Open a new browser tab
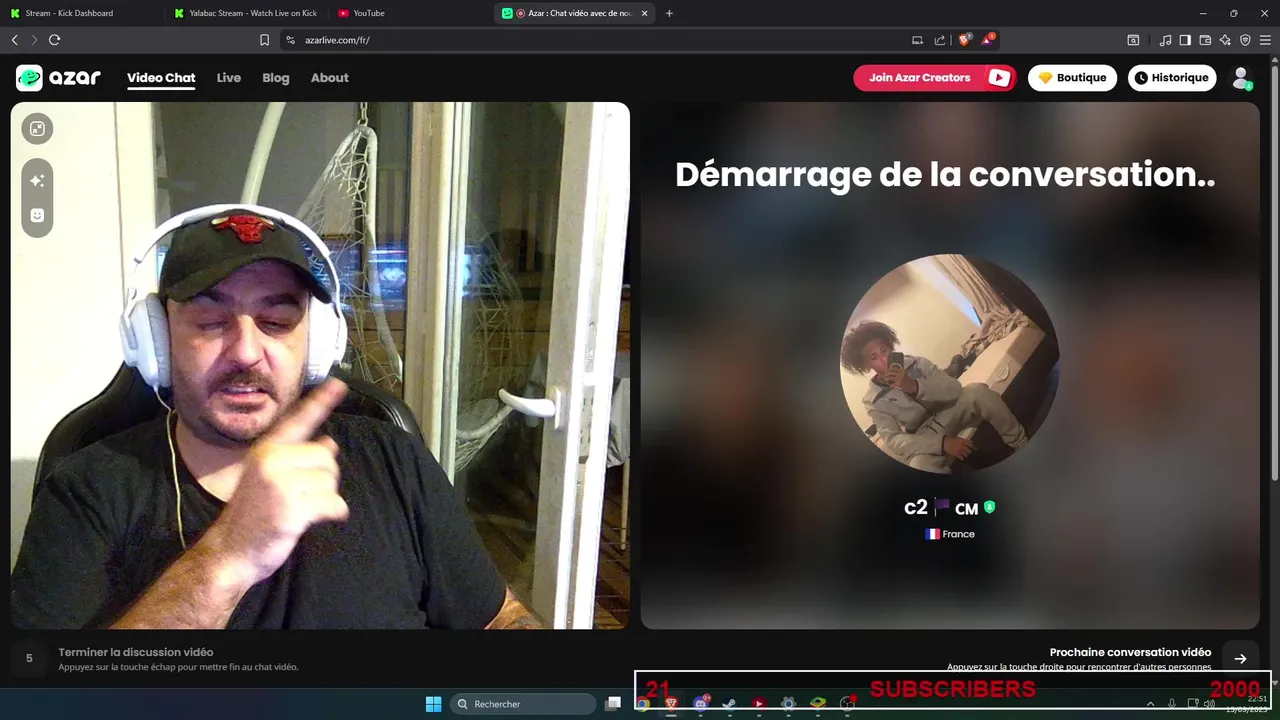Image resolution: width=1280 pixels, height=720 pixels. point(669,13)
